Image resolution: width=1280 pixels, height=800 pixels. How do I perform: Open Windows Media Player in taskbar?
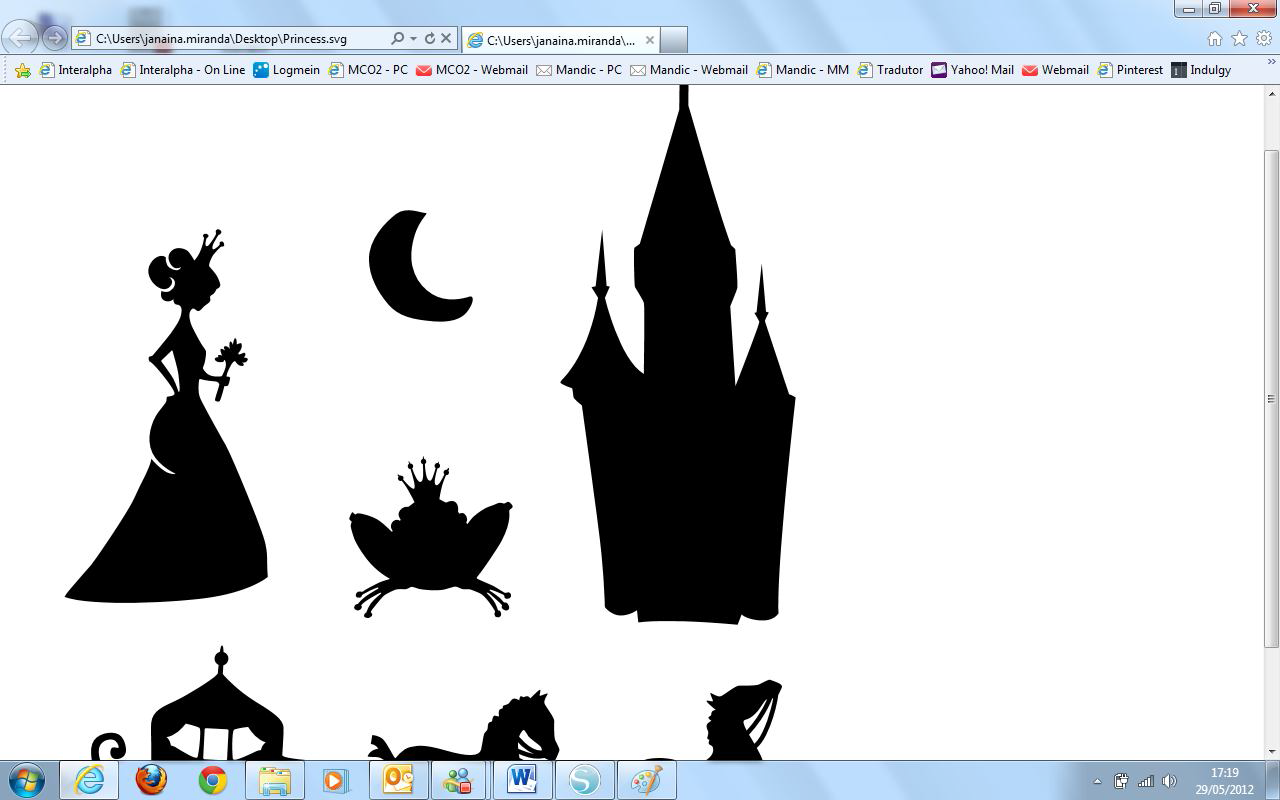click(334, 780)
